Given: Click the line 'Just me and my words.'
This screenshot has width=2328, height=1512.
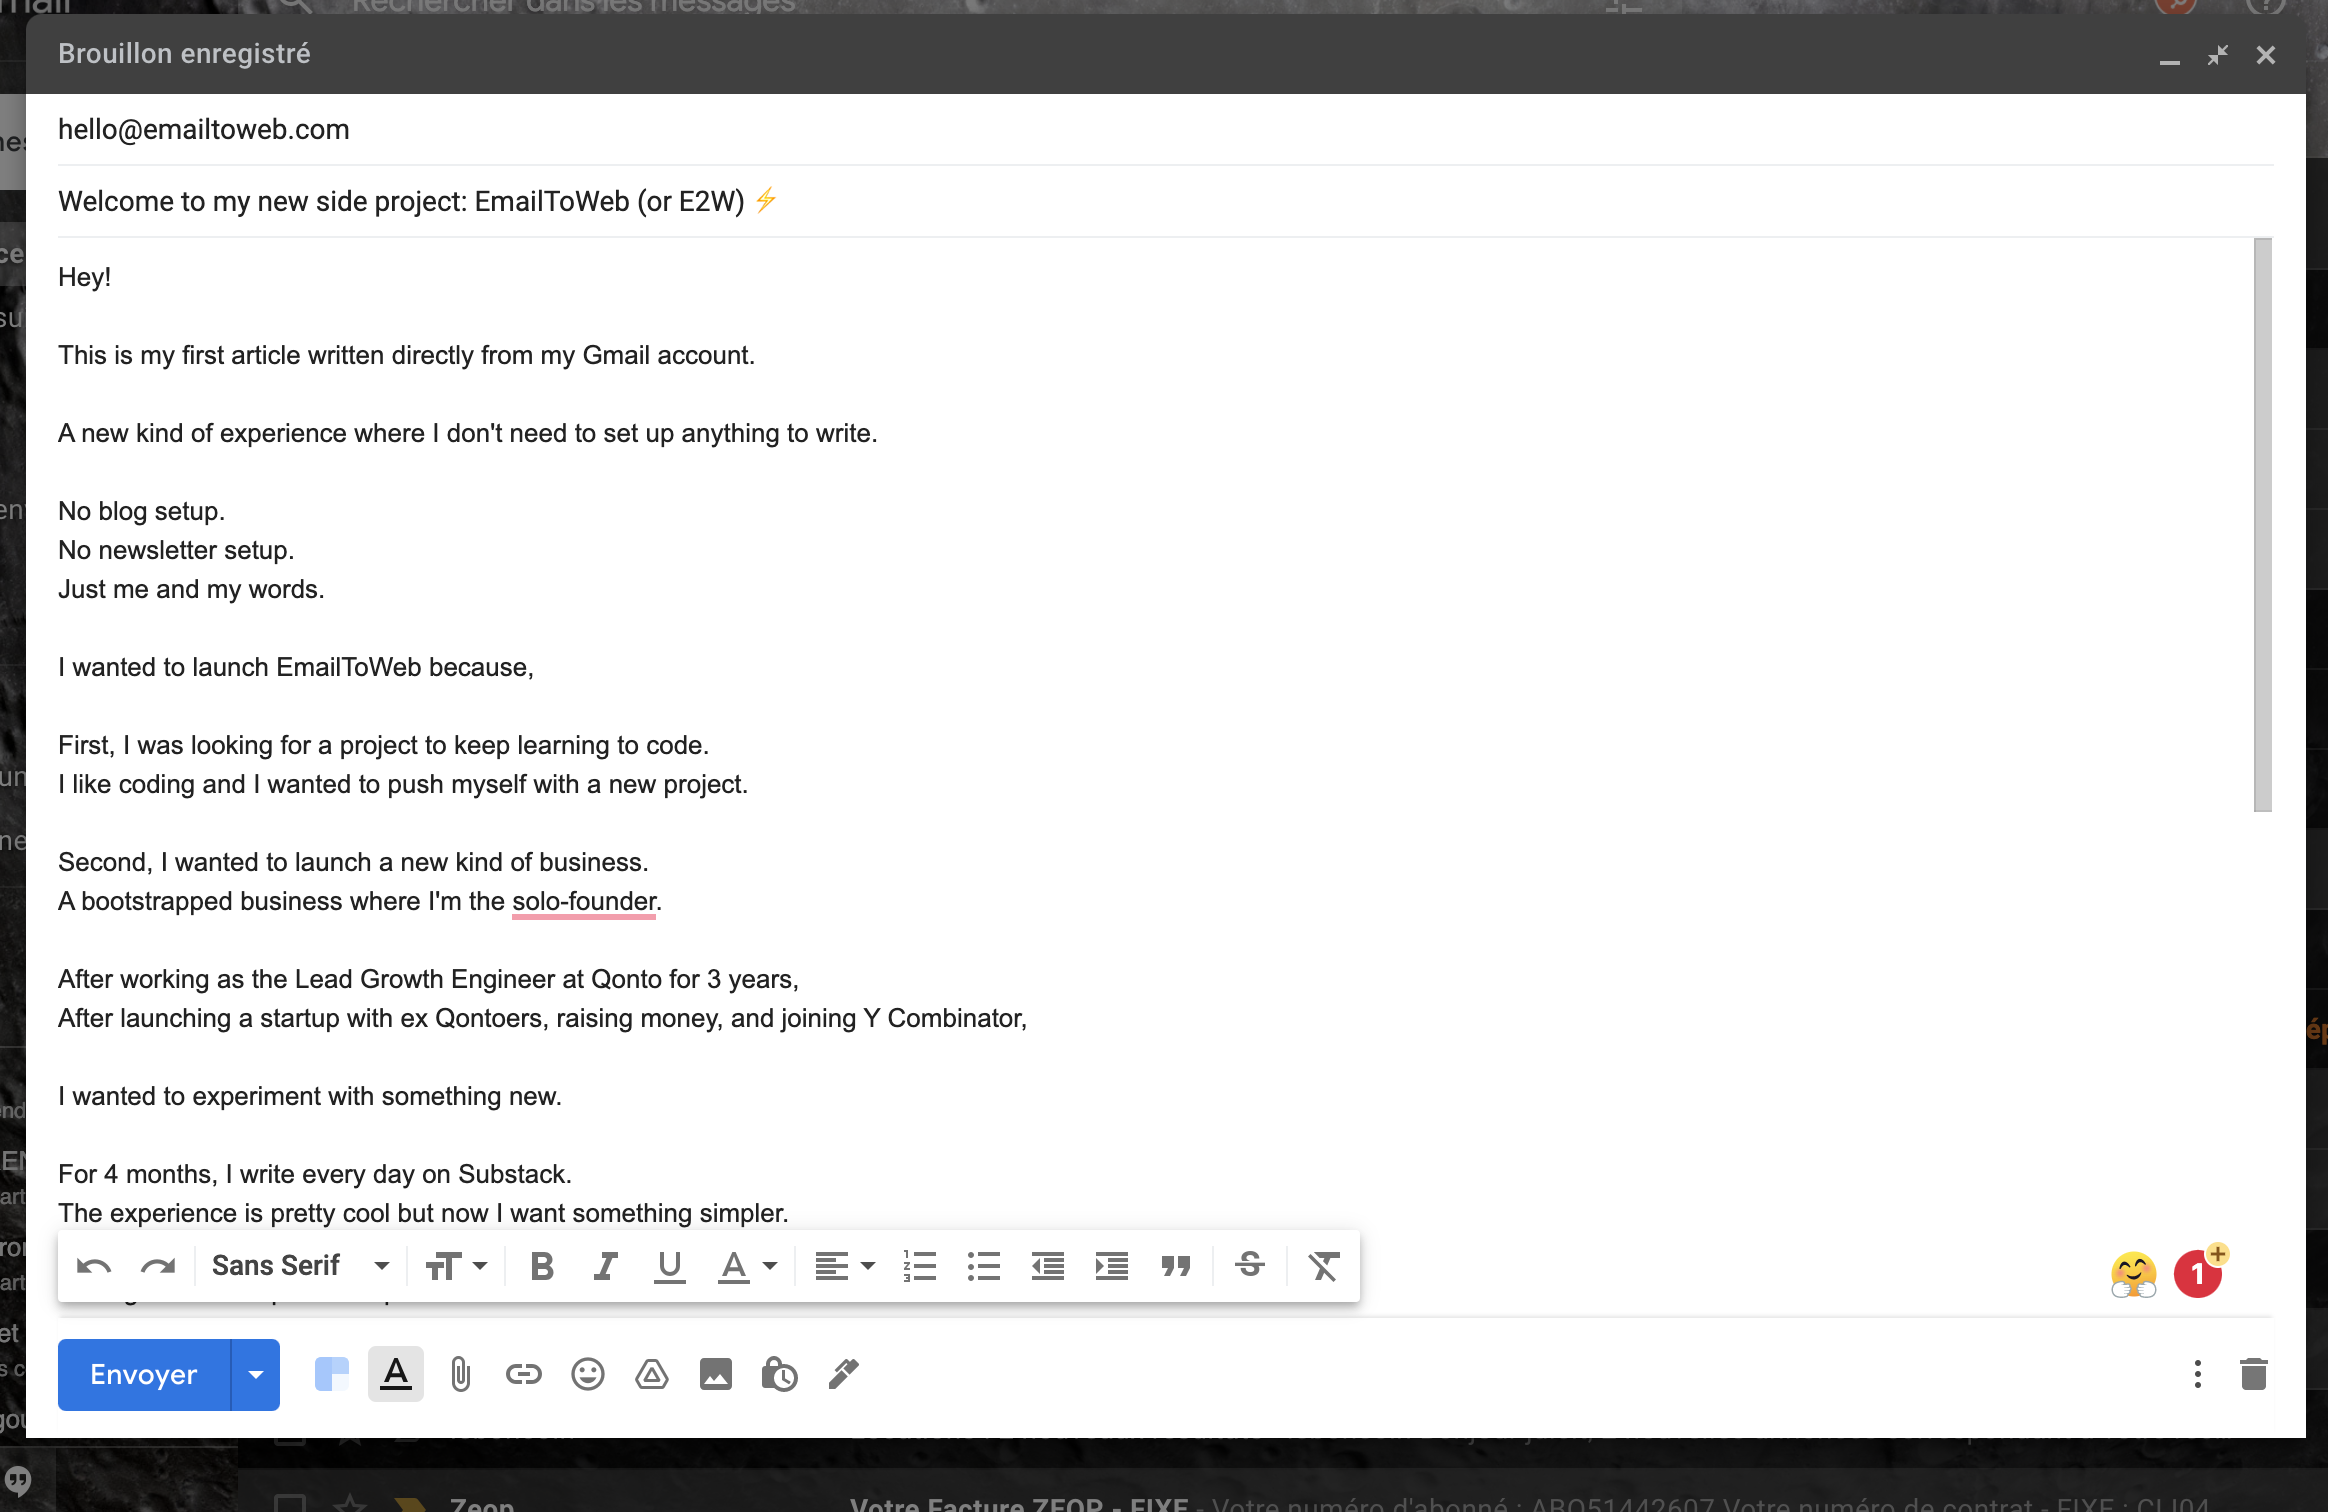Looking at the screenshot, I should click(x=192, y=590).
